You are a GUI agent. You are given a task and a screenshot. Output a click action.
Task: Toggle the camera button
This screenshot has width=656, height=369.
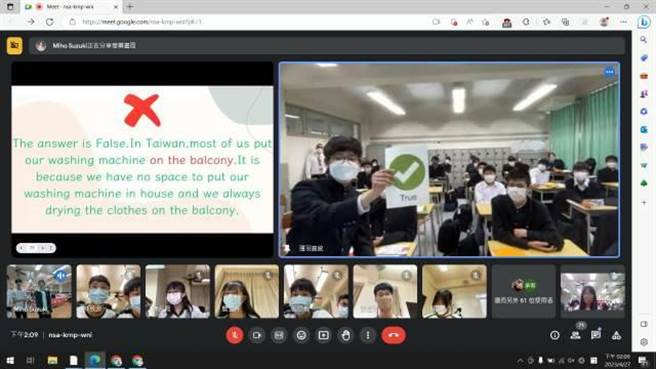pyautogui.click(x=257, y=335)
